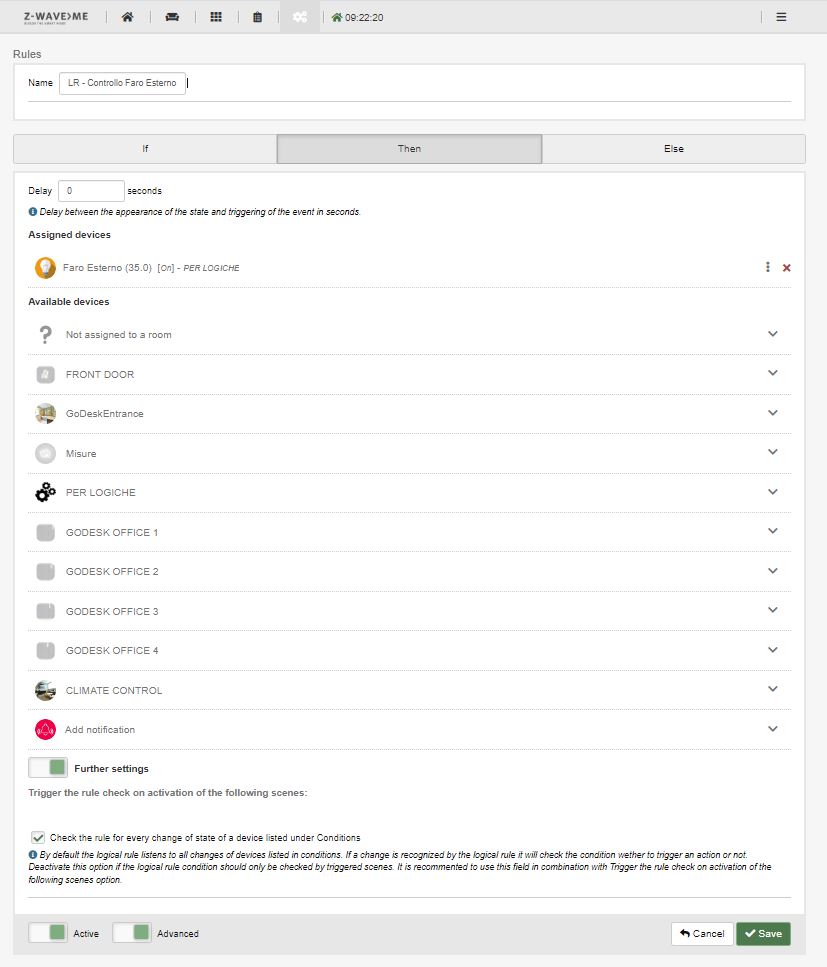
Task: Go to the home dashboard icon
Action: (x=127, y=17)
